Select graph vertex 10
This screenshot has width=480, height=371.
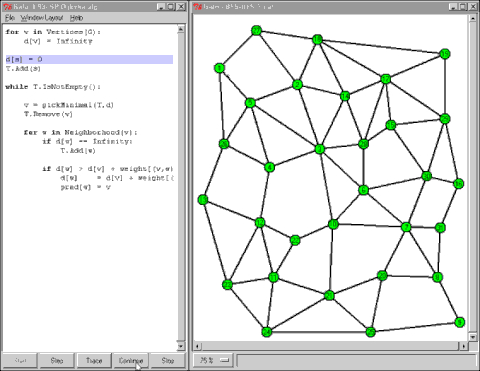pyautogui.click(x=333, y=224)
